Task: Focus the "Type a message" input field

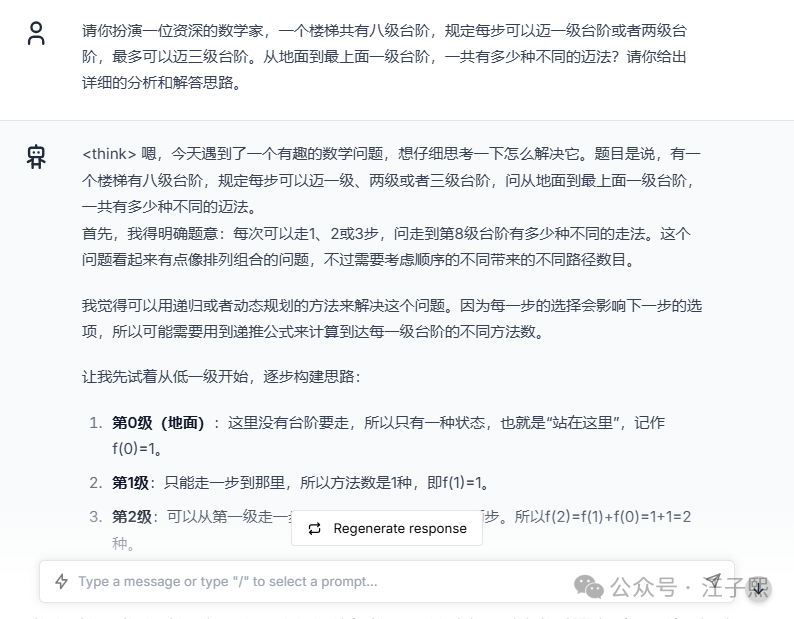Action: [387, 582]
